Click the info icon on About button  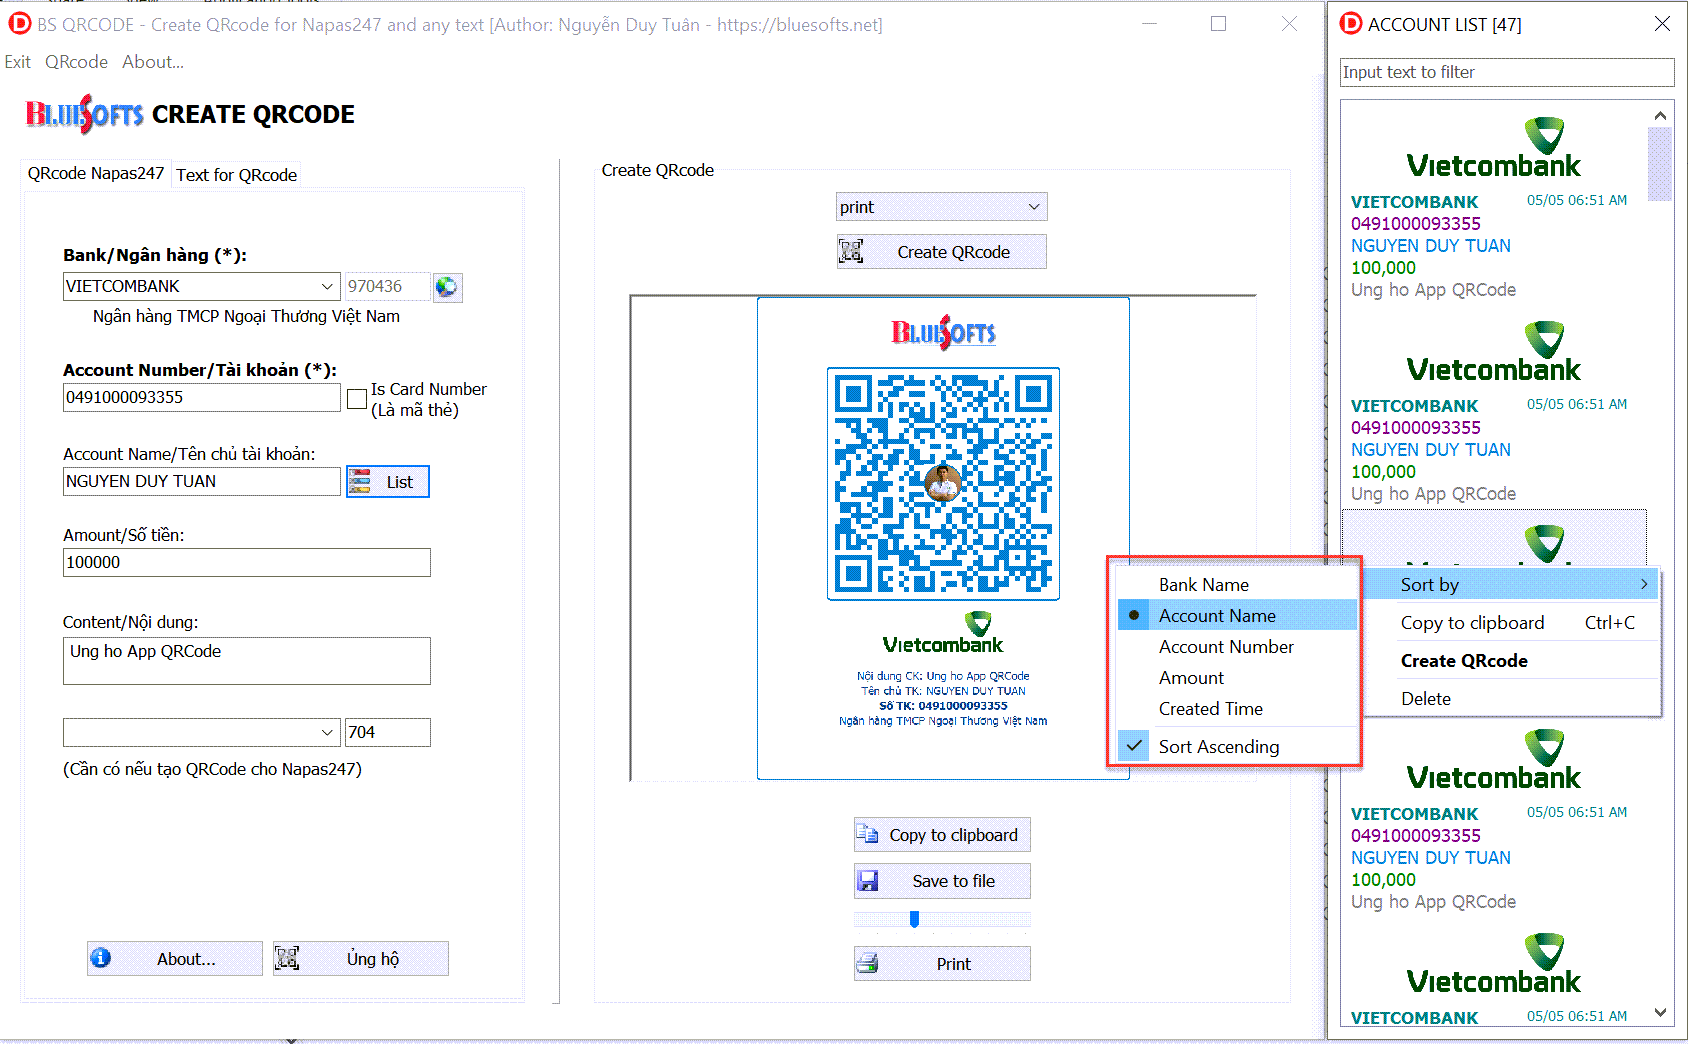click(101, 958)
